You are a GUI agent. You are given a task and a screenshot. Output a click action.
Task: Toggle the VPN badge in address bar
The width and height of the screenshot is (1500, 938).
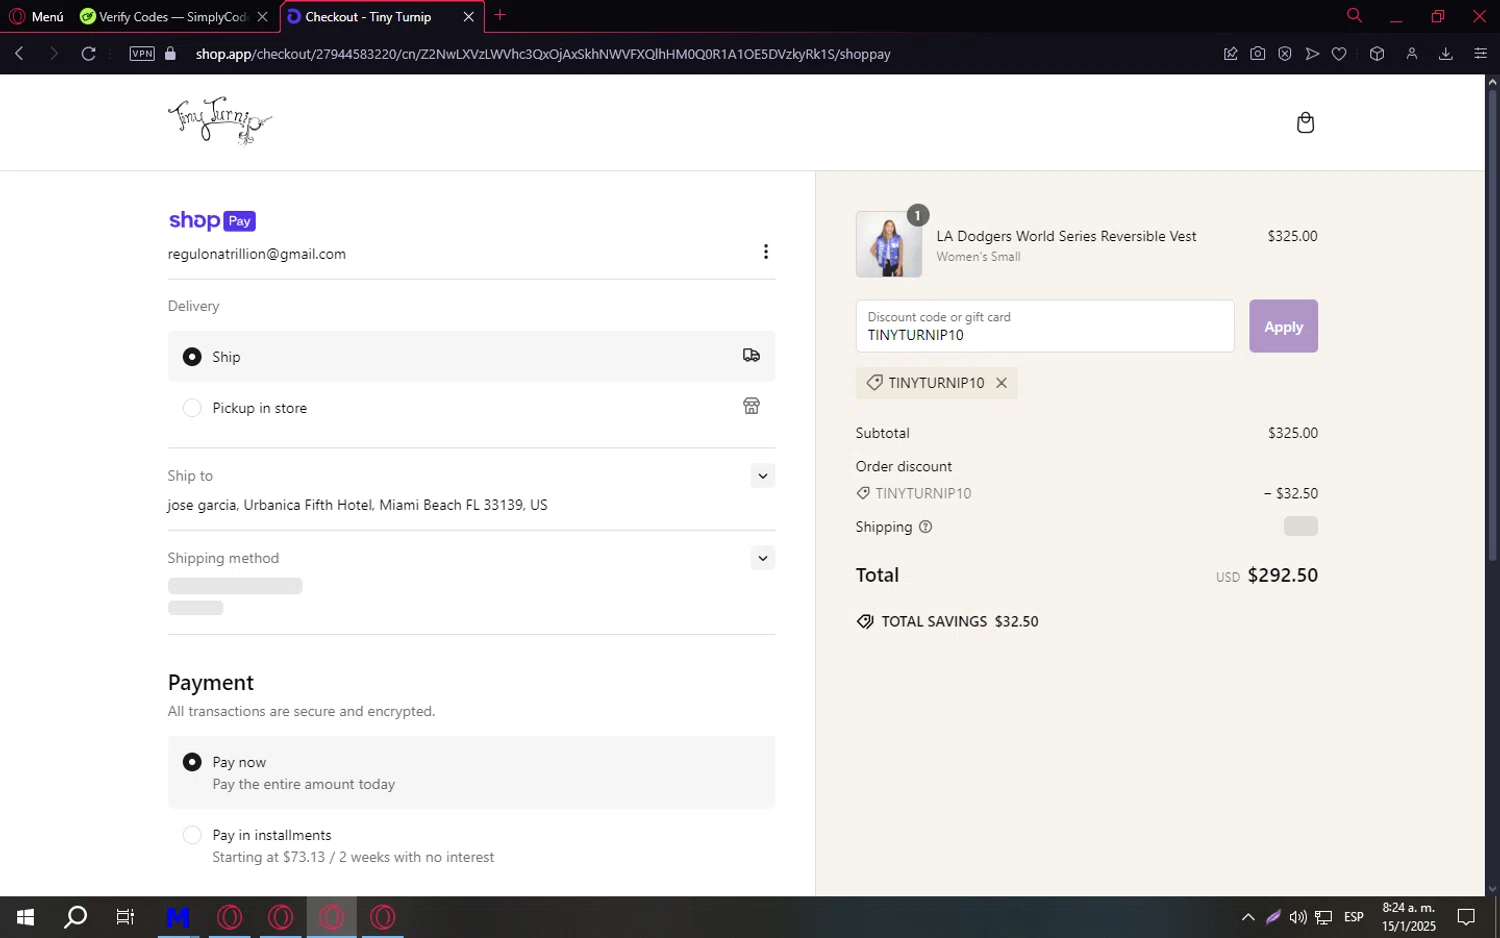pyautogui.click(x=142, y=54)
